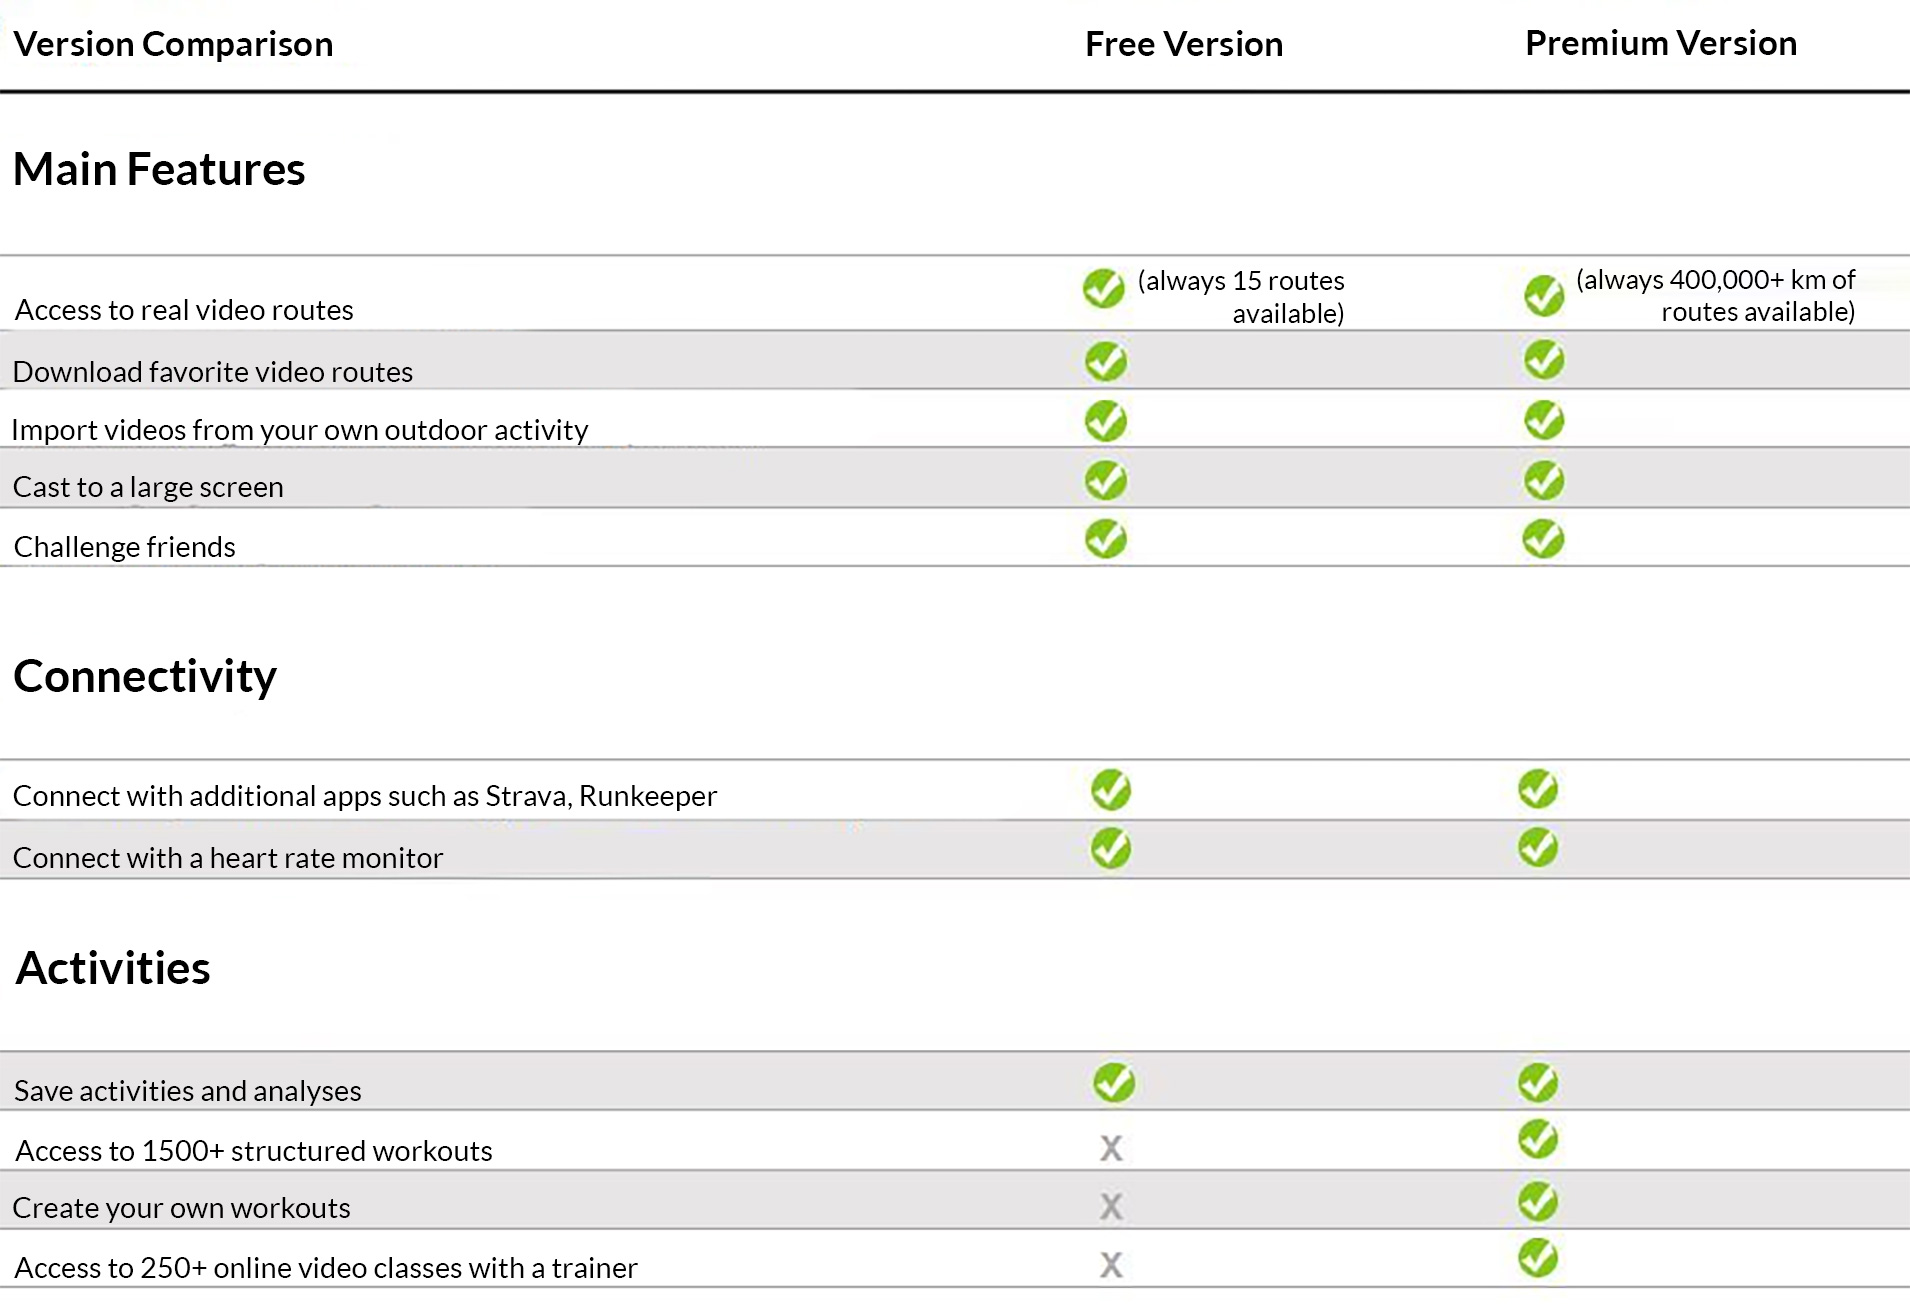Click Free Version checkmark for real video routes
1910x1313 pixels.
[1104, 289]
